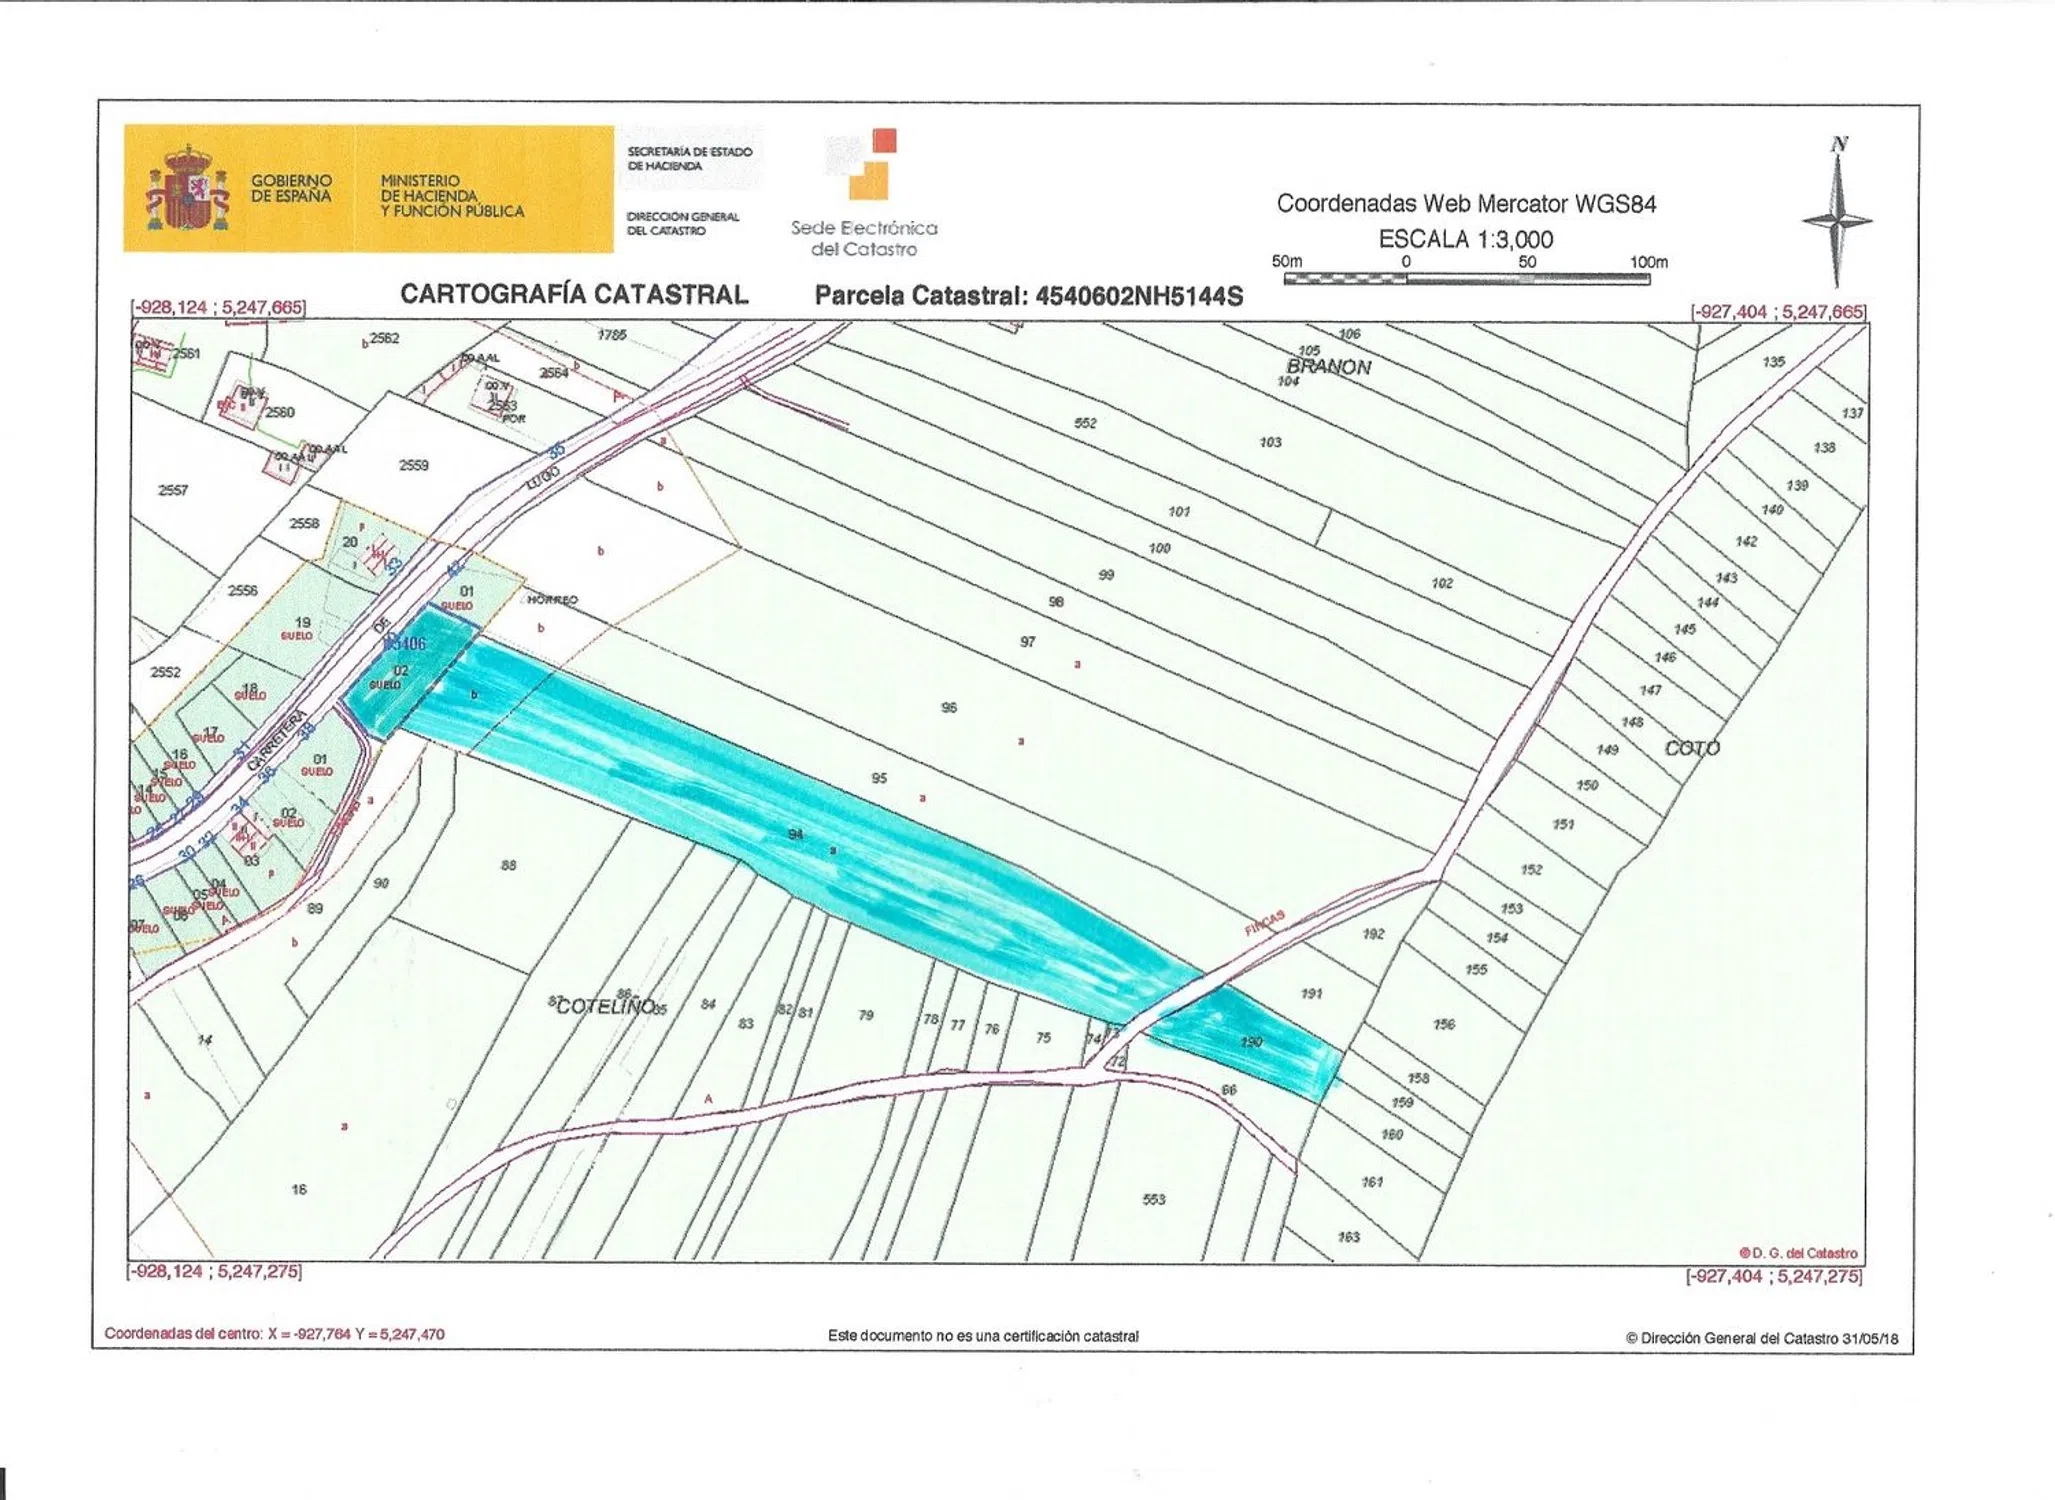This screenshot has width=2055, height=1500.
Task: Click the ESCALA 1:3,000 text
Action: pyautogui.click(x=1465, y=240)
